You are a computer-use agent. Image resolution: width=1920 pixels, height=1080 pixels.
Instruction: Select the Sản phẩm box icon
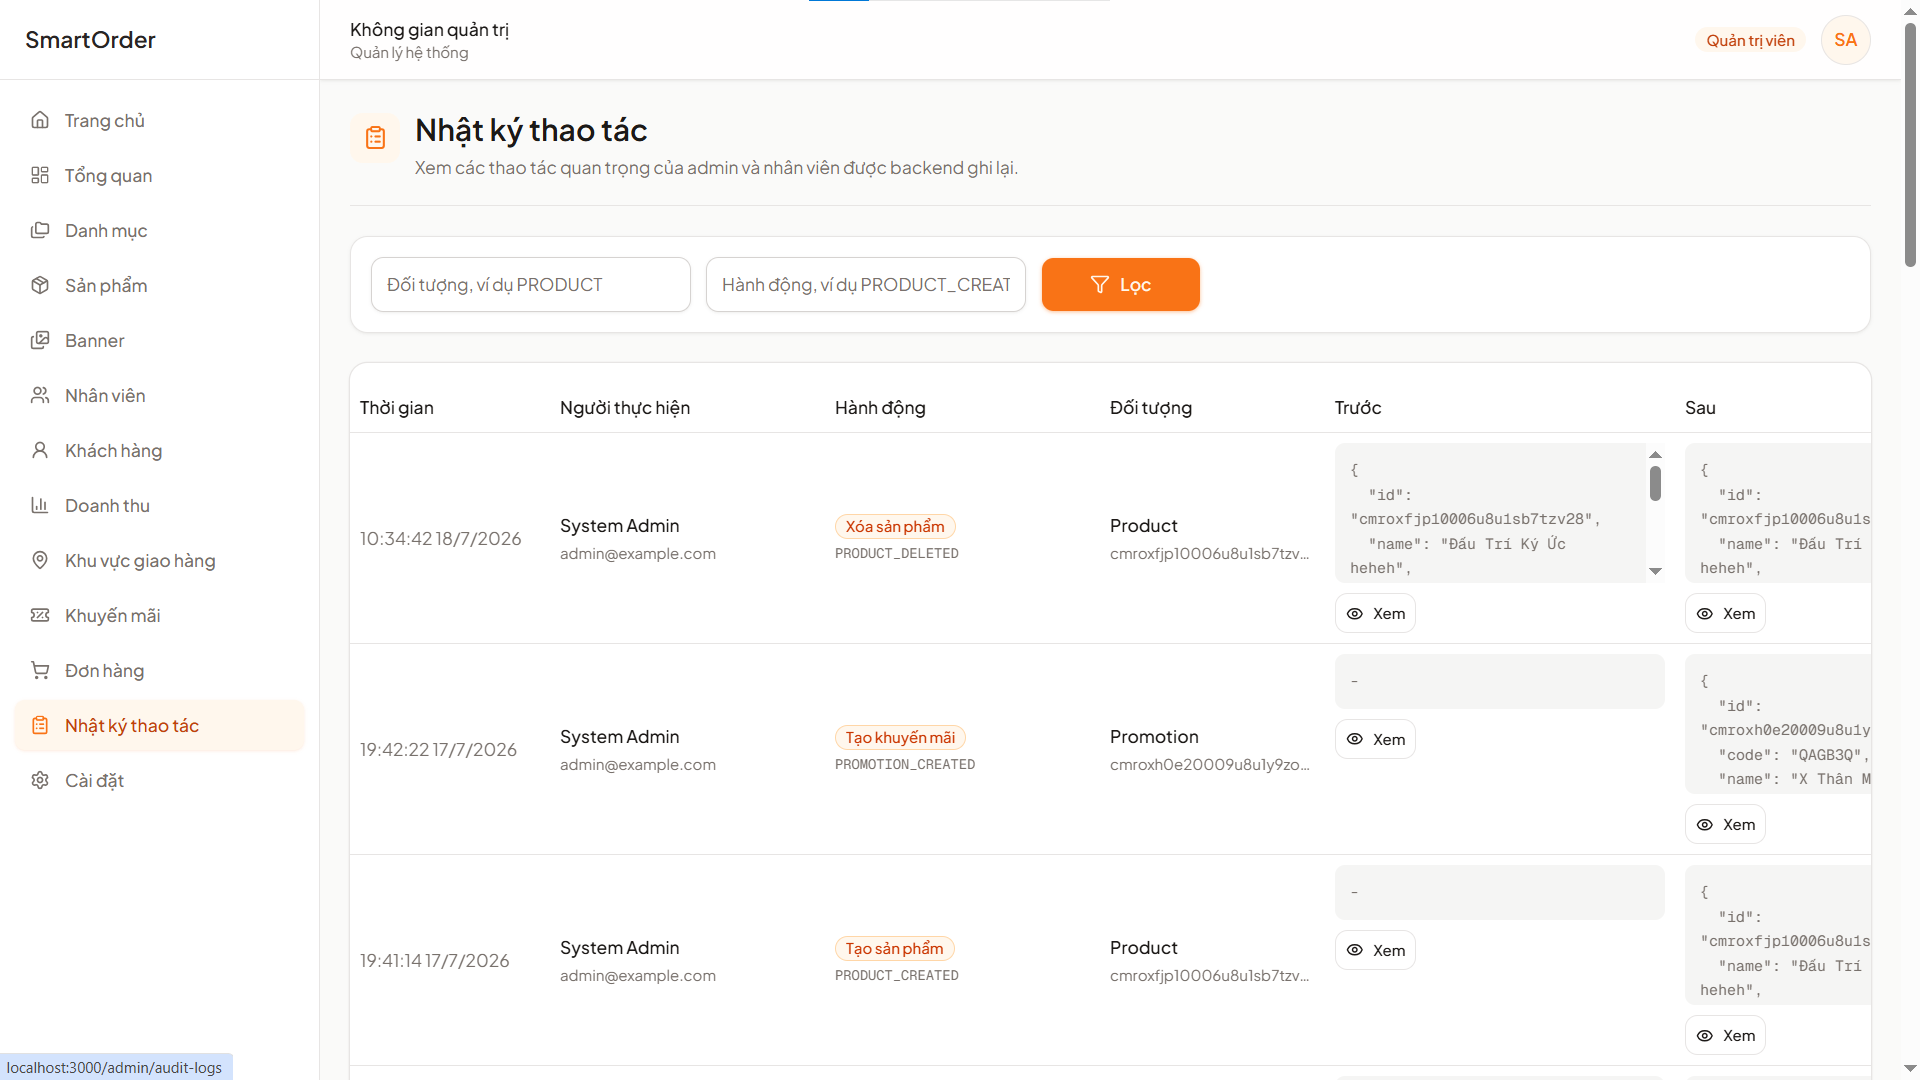(40, 285)
